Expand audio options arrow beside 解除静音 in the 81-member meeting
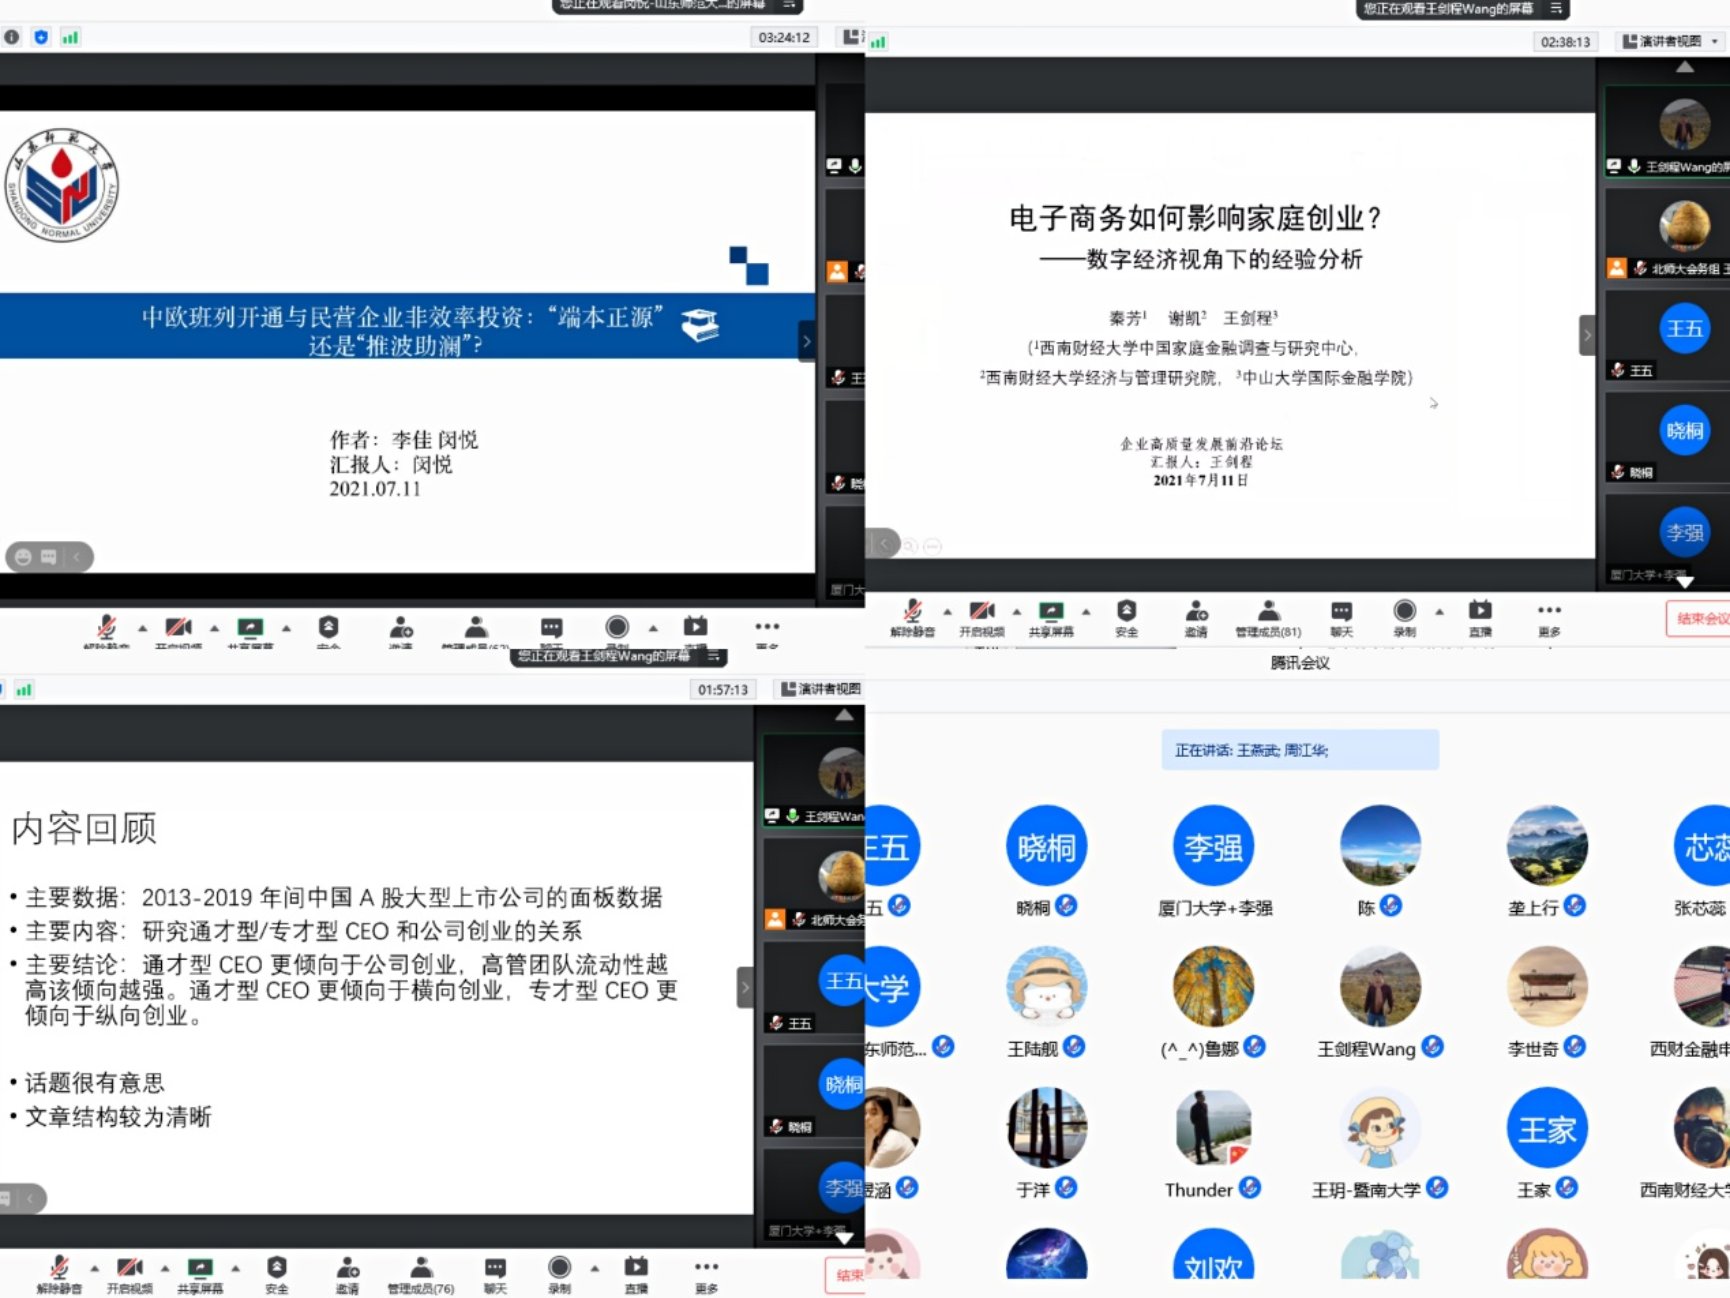This screenshot has height=1298, width=1730. click(947, 611)
